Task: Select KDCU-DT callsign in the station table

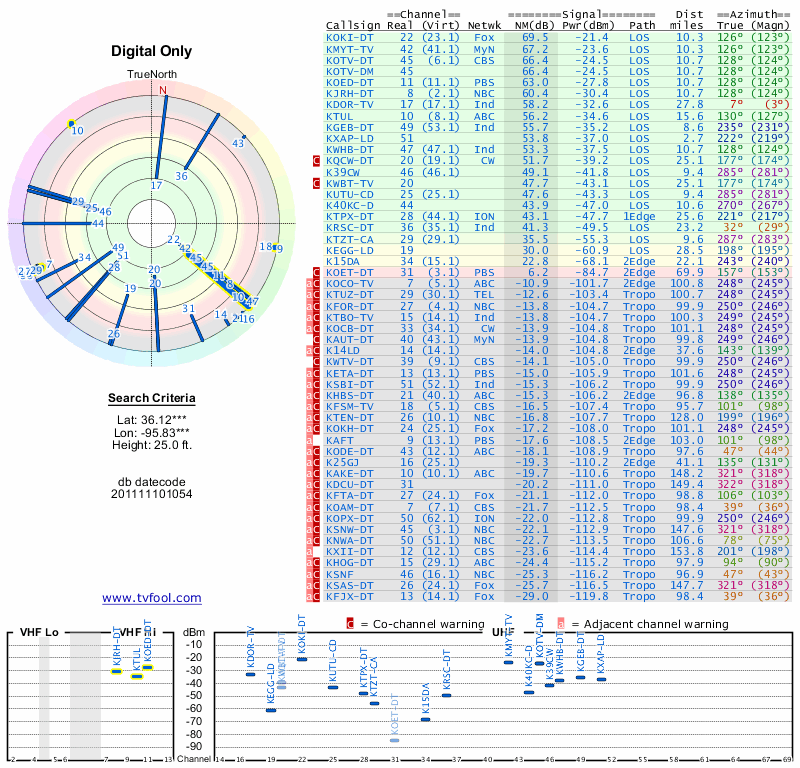Action: [x=350, y=485]
